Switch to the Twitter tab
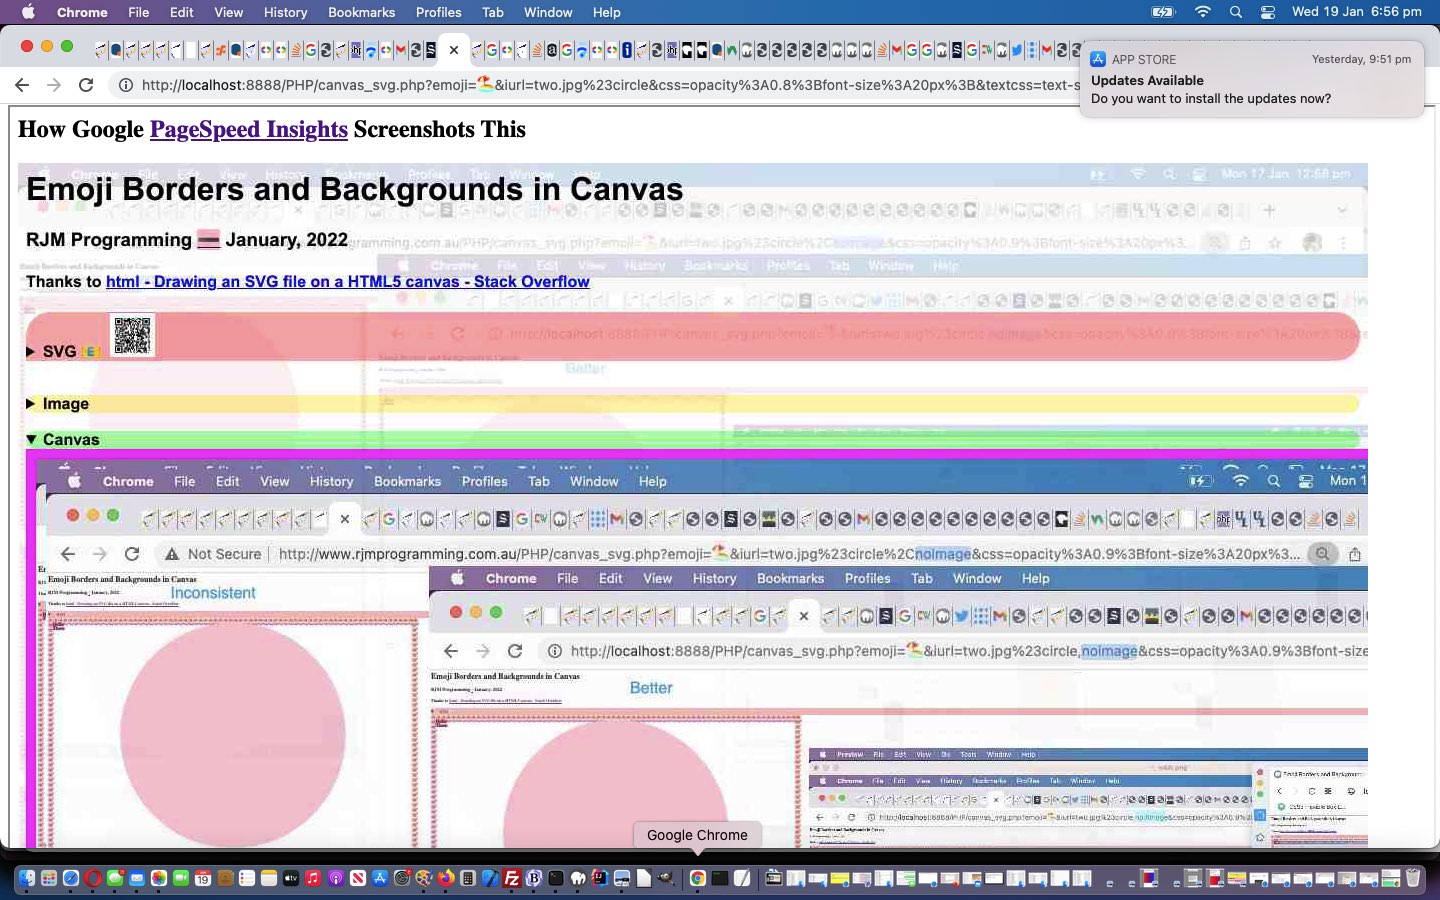1440x900 pixels. click(1016, 49)
